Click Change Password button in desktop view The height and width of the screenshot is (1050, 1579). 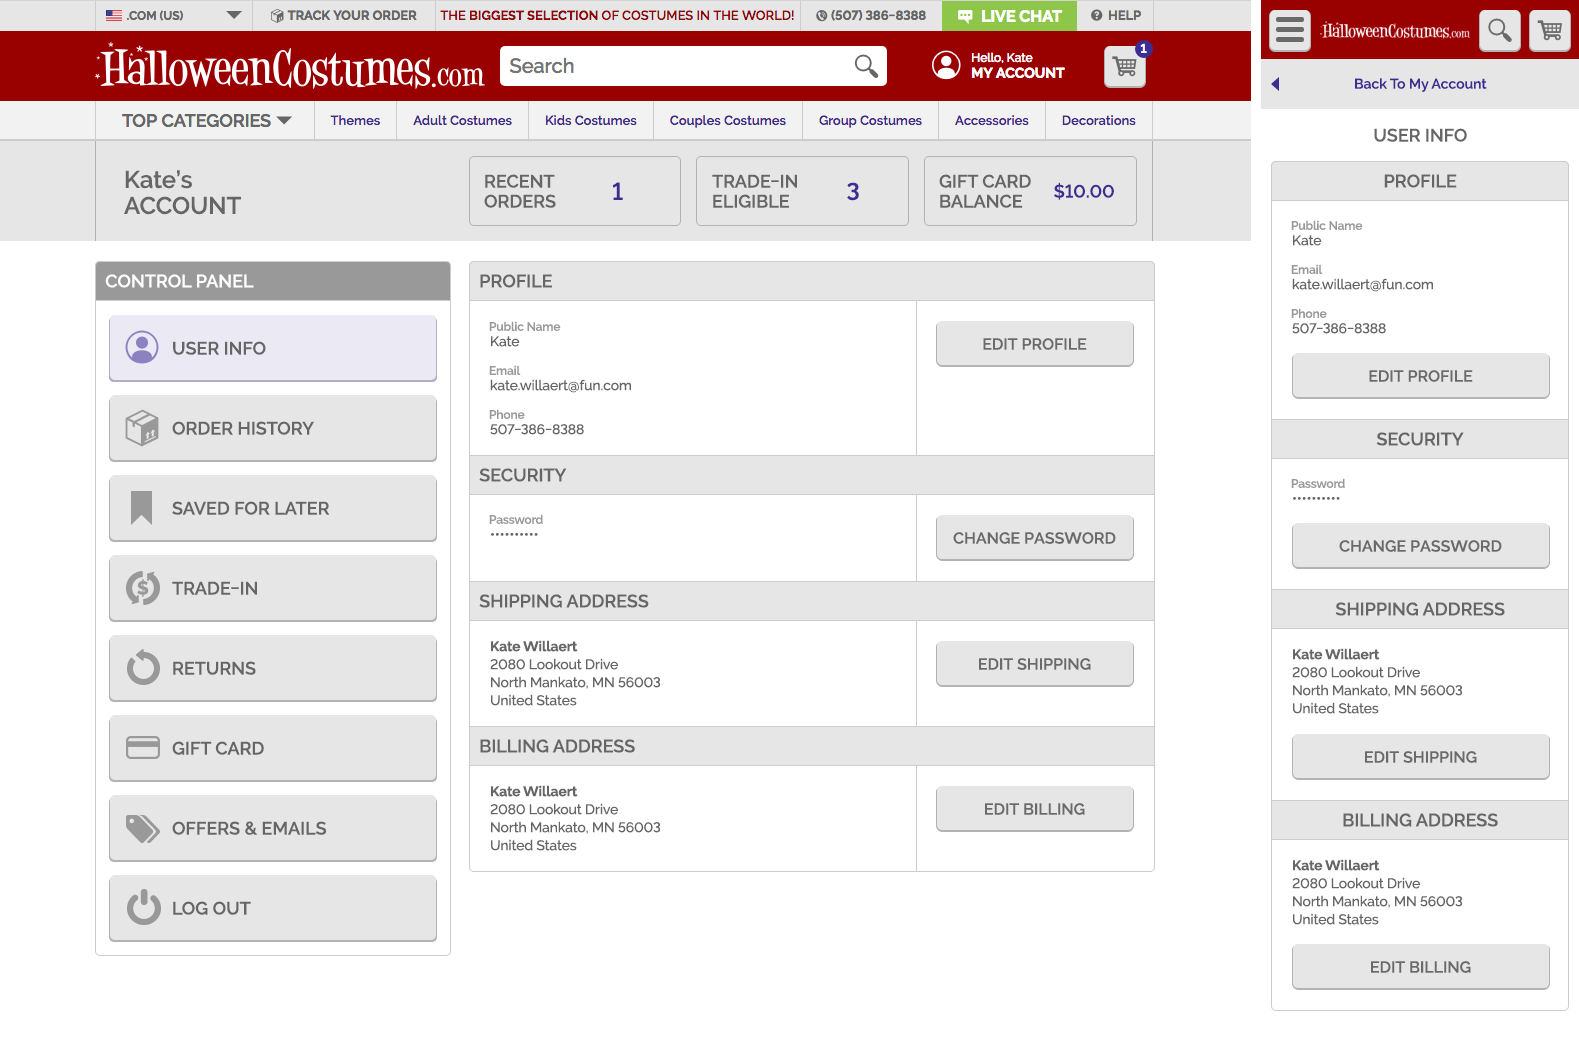pos(1034,538)
